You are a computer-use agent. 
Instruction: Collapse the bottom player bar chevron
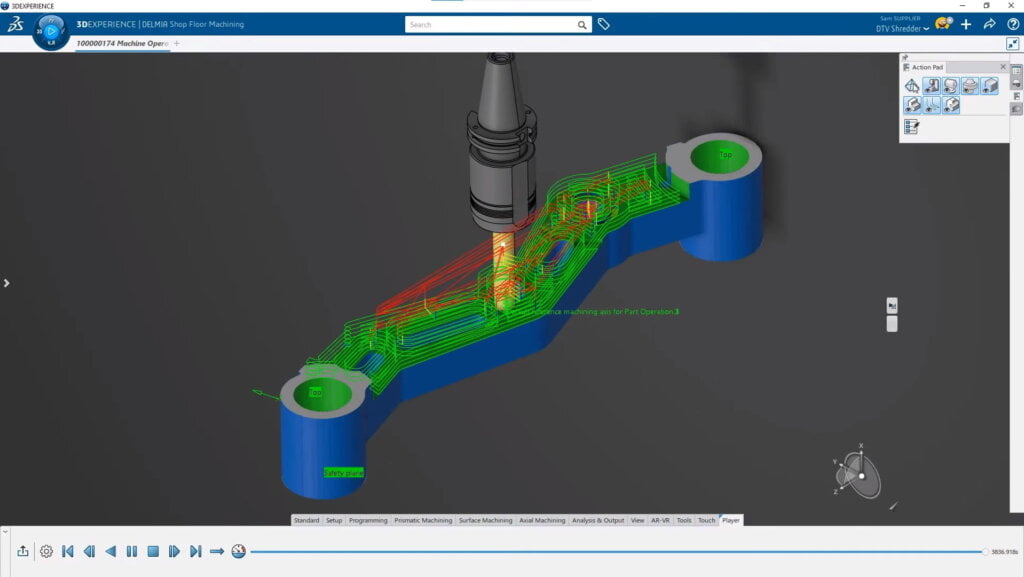[5, 531]
